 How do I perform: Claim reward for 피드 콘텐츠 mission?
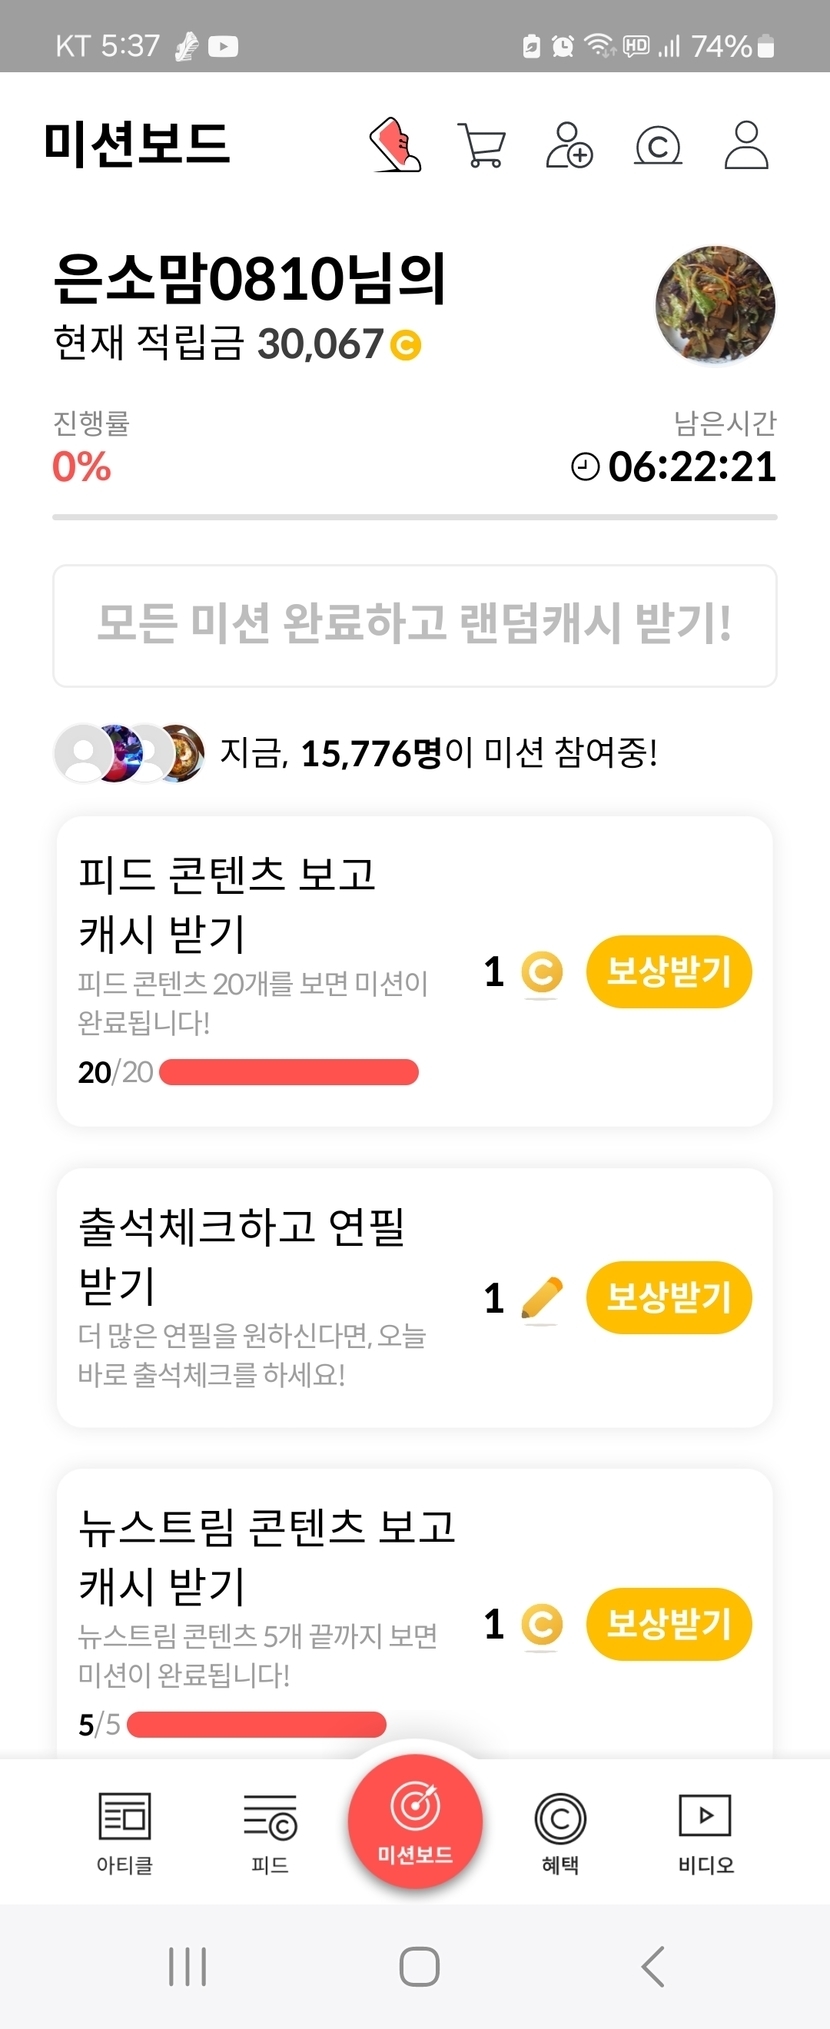coord(668,972)
